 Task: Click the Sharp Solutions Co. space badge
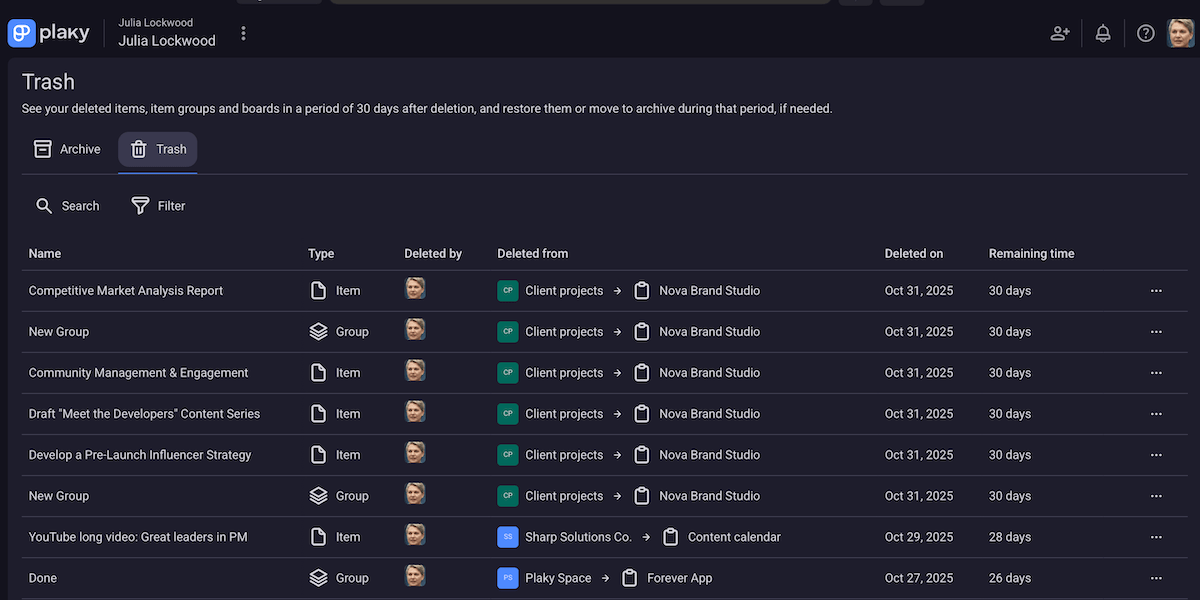[508, 537]
